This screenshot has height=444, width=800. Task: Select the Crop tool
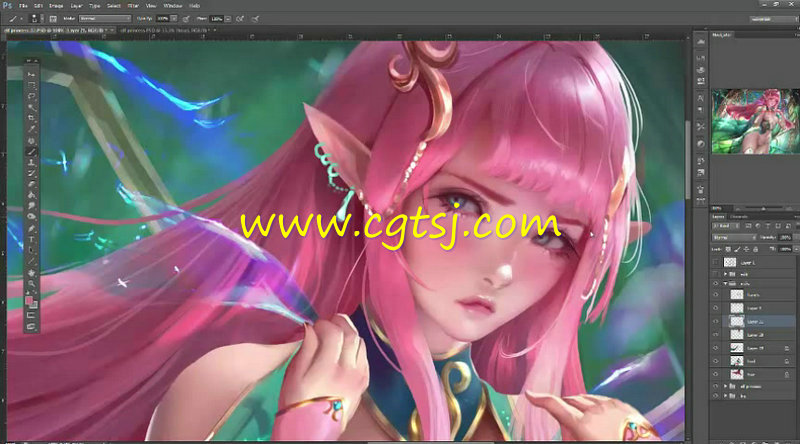32,118
